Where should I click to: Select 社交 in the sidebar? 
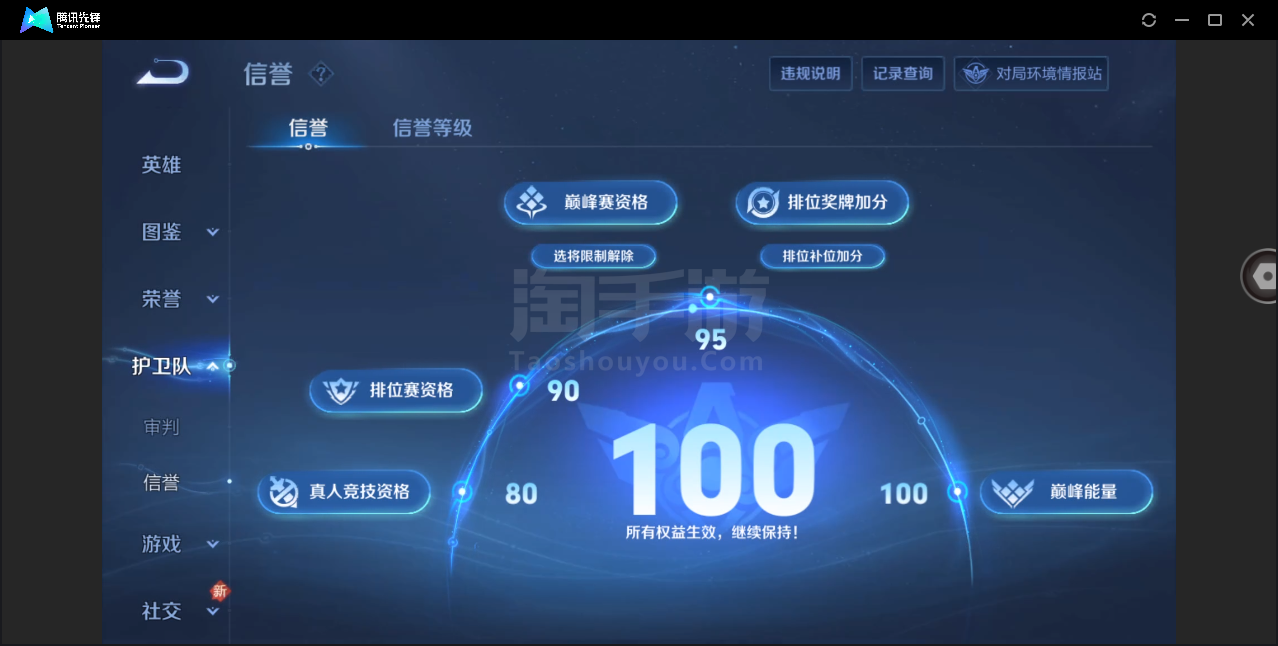(x=161, y=611)
